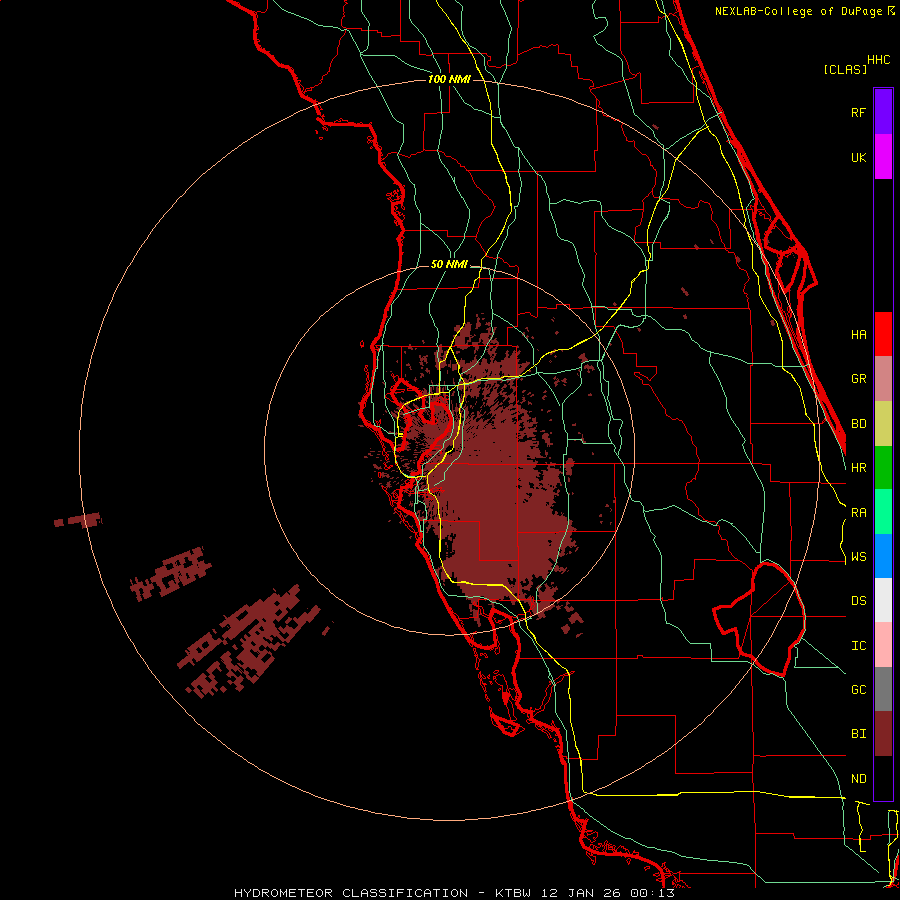Click the WS legend label
Image resolution: width=900 pixels, height=900 pixels.
click(x=858, y=557)
